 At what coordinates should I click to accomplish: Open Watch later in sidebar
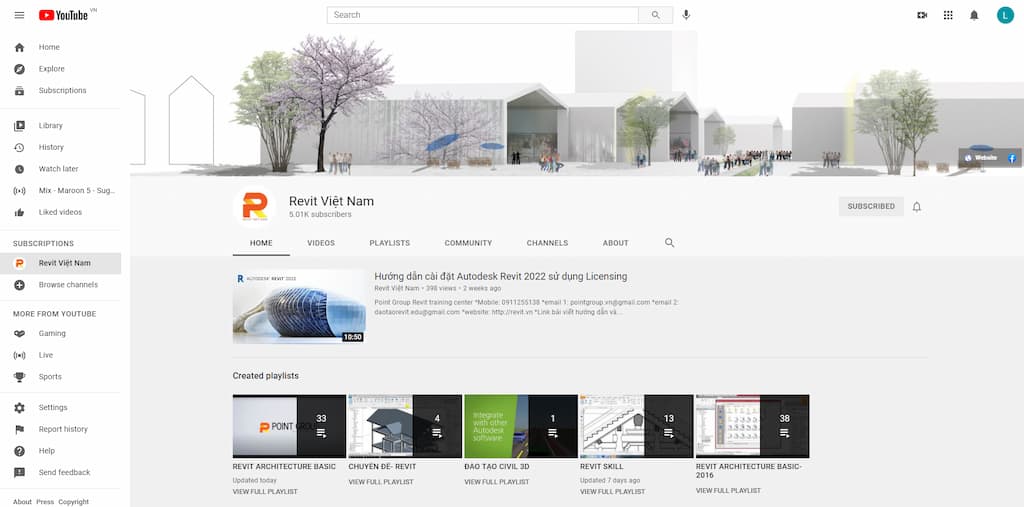[58, 169]
